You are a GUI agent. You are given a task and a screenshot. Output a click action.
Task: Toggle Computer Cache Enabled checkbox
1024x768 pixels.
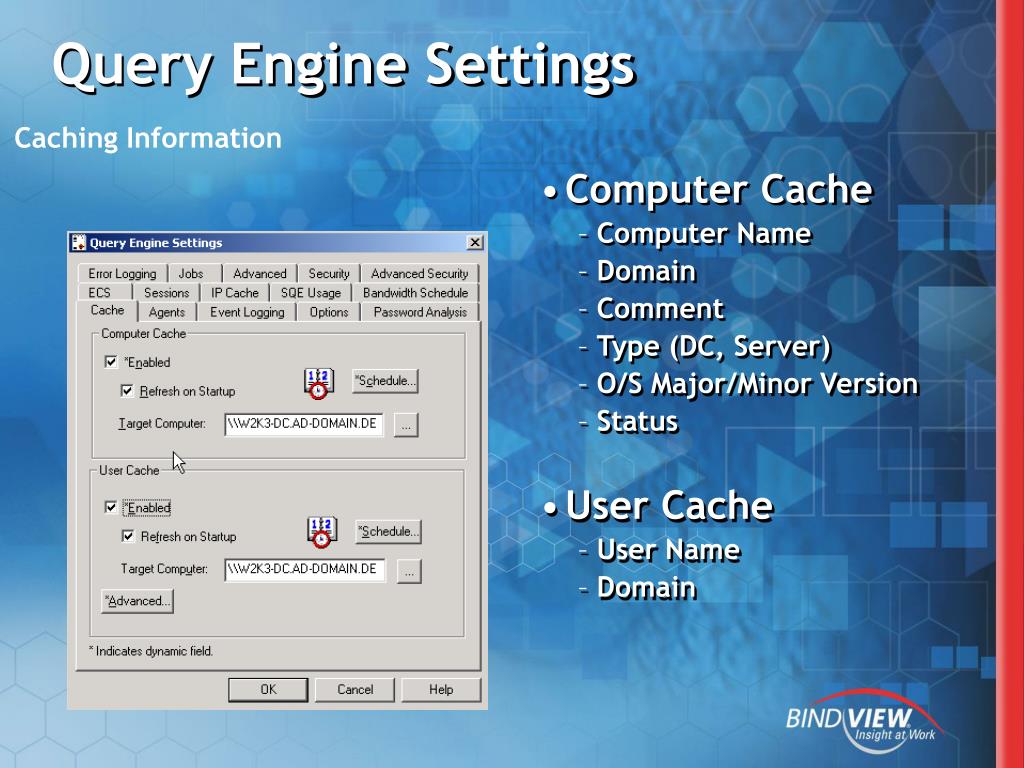click(x=111, y=362)
